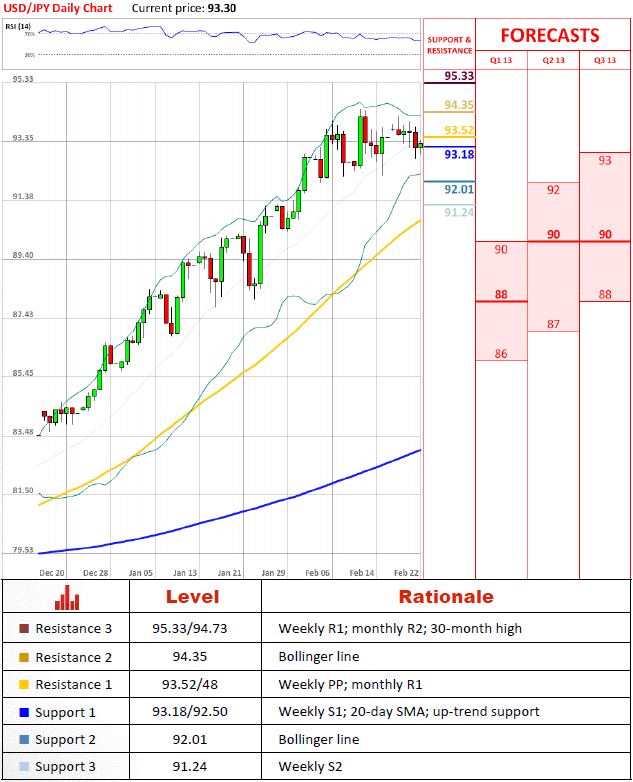Viewport: 633px width, 782px height.
Task: Click the Support 1 row label
Action: click(65, 713)
